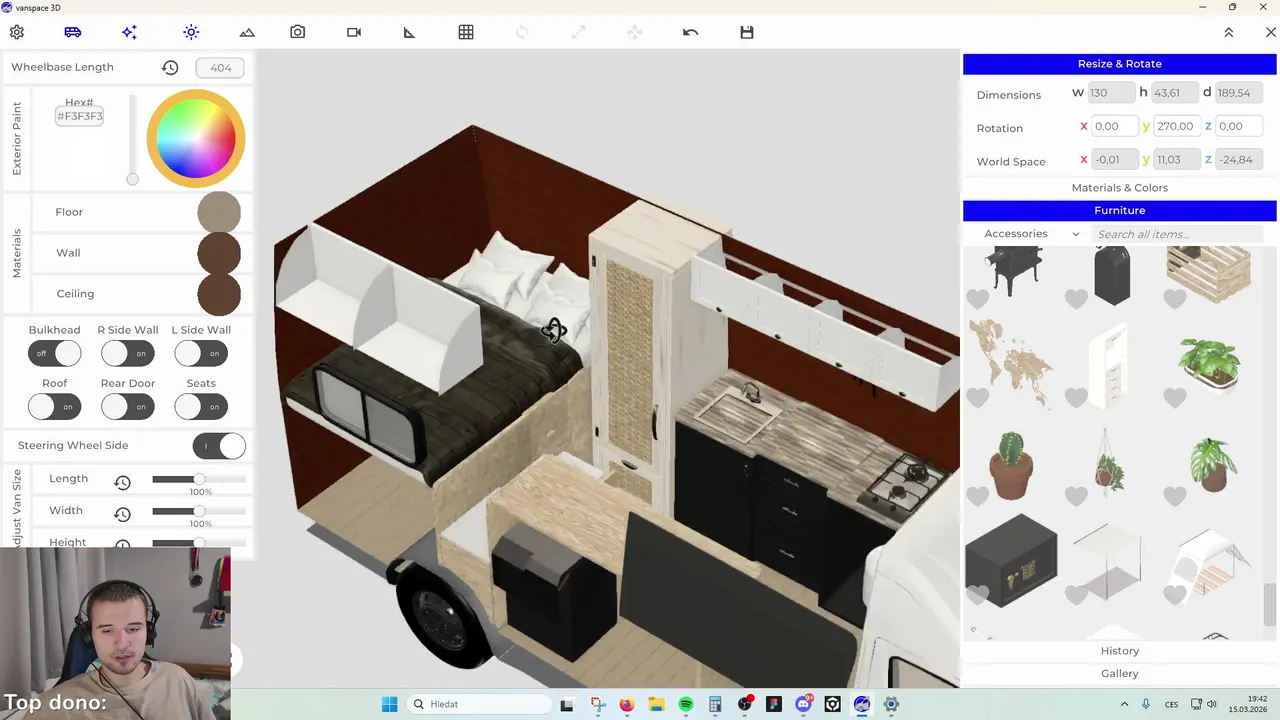Viewport: 1280px width, 720px height.
Task: Adjust the van Width slider
Action: point(199,512)
